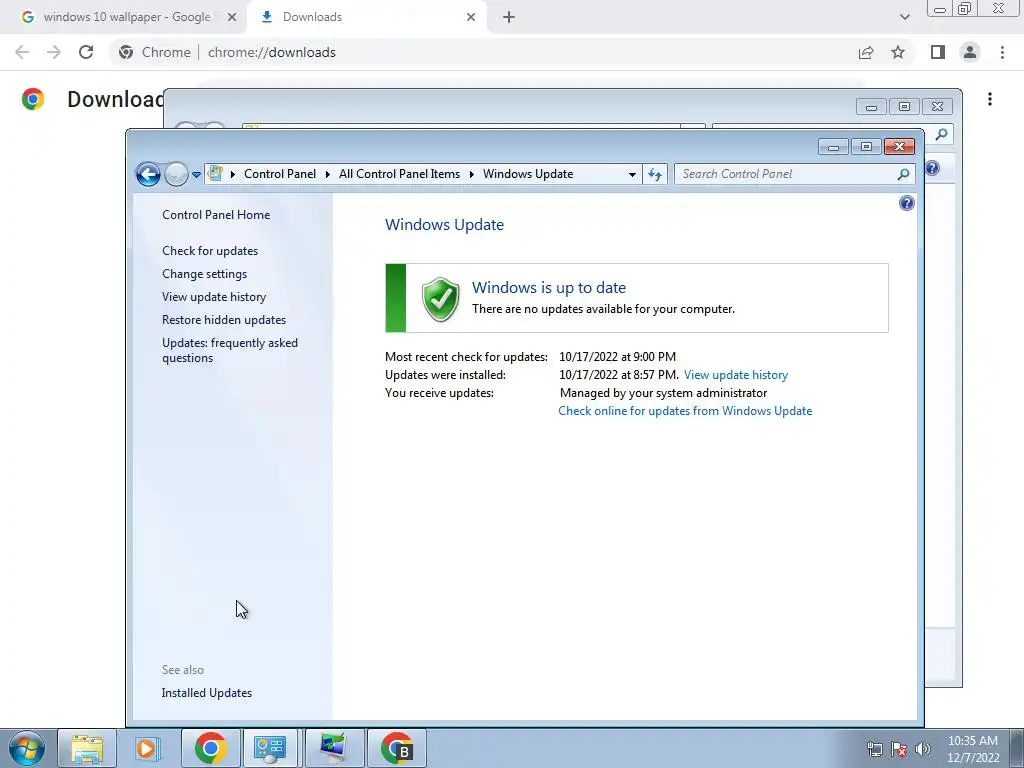Open recent pages dropdown next to navigation arrows
The height and width of the screenshot is (768, 1024).
(196, 174)
